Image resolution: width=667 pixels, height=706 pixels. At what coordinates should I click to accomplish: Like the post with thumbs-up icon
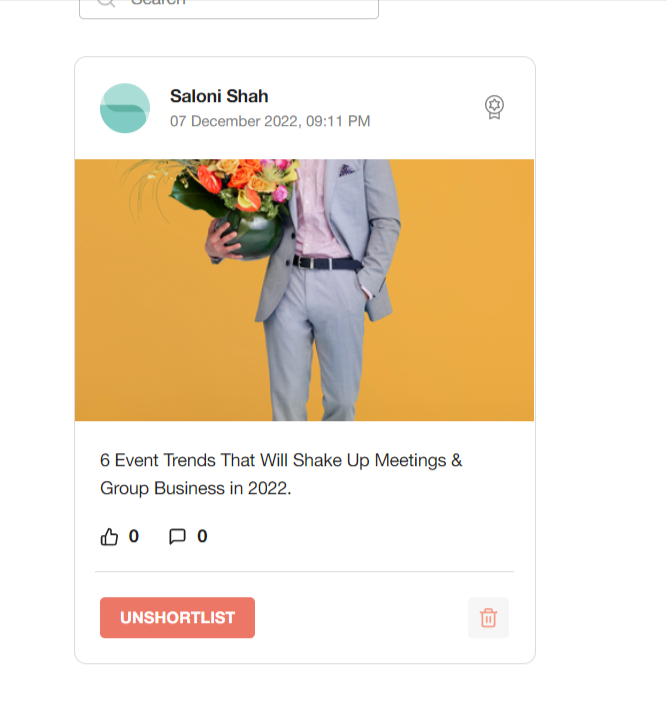109,537
